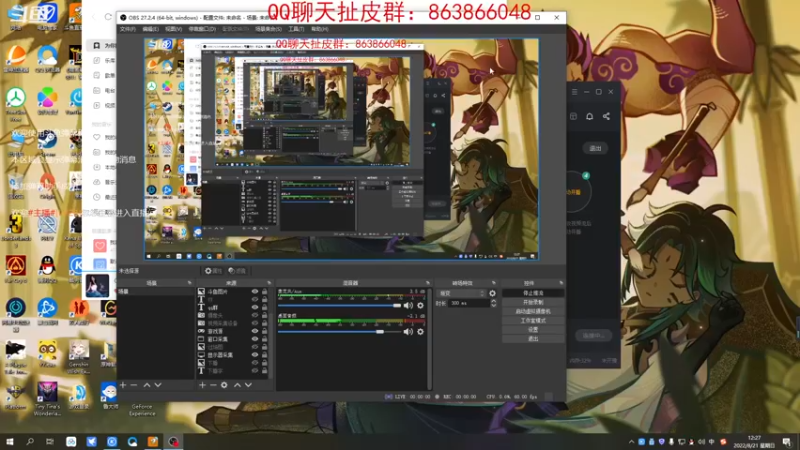800x450 pixels.
Task: Add a new scene with the plus icon
Action: point(123,385)
